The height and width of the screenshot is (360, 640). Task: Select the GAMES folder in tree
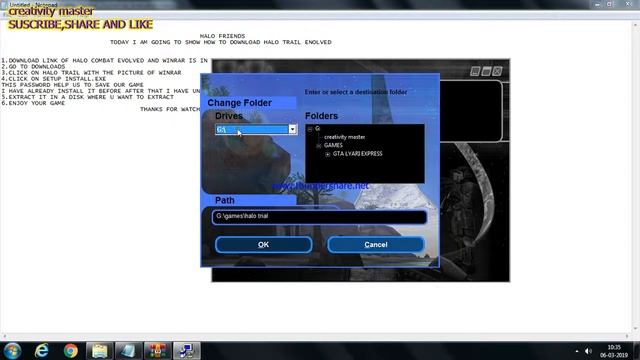pyautogui.click(x=333, y=145)
